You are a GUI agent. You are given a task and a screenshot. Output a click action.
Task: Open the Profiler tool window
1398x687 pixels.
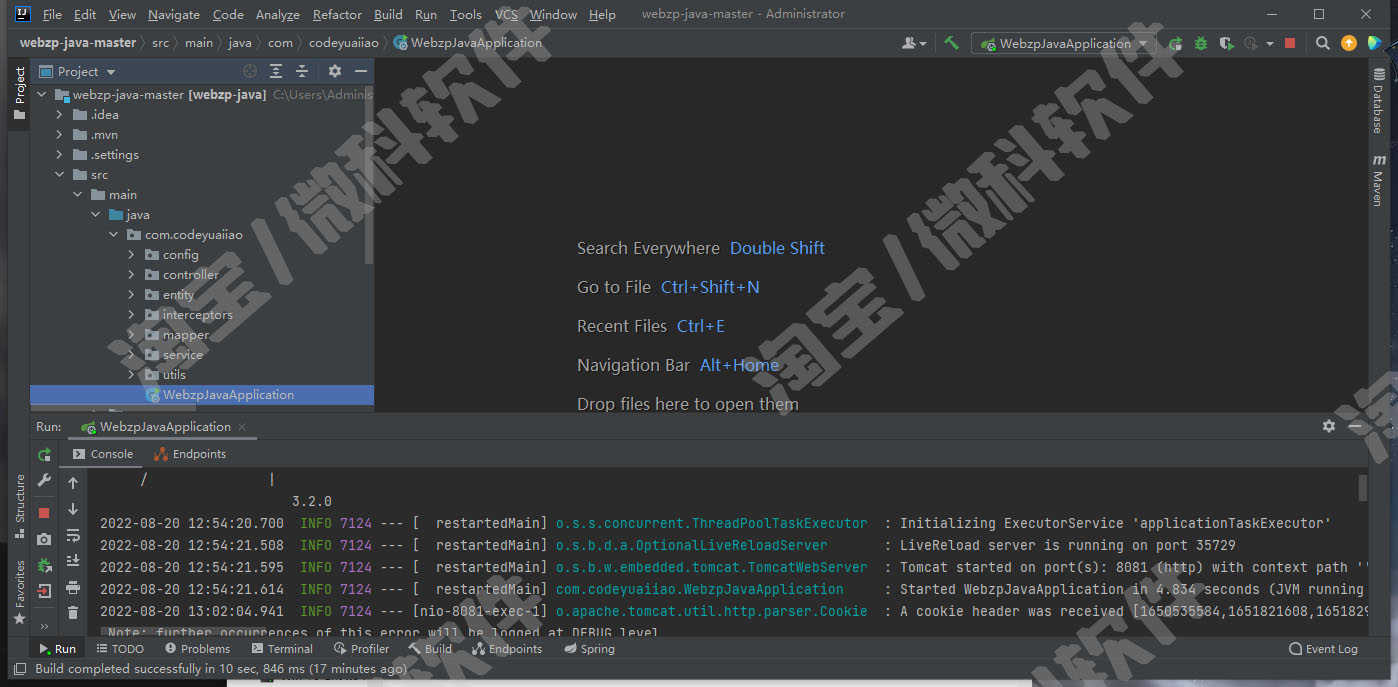point(360,649)
